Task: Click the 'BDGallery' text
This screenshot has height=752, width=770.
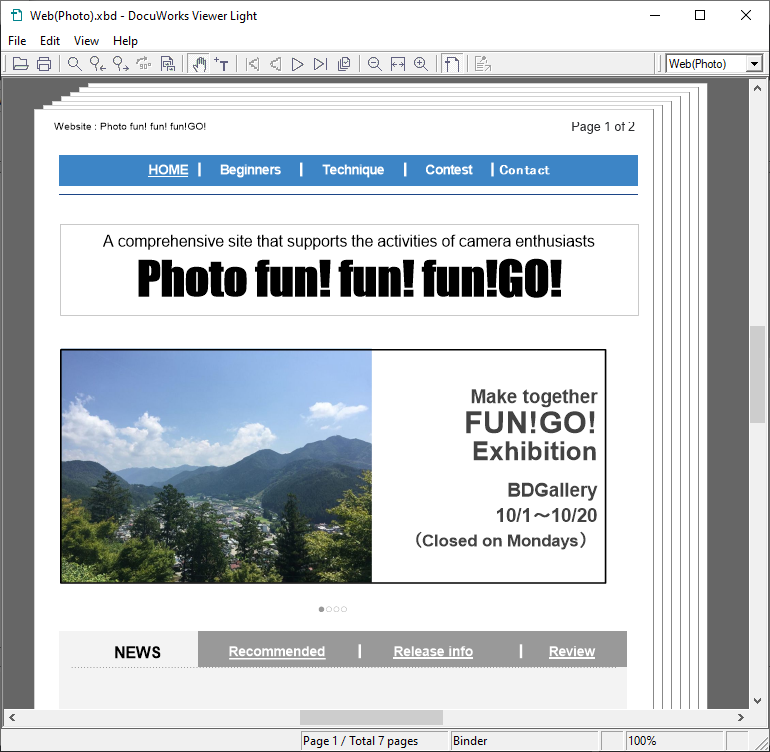Action: 552,490
